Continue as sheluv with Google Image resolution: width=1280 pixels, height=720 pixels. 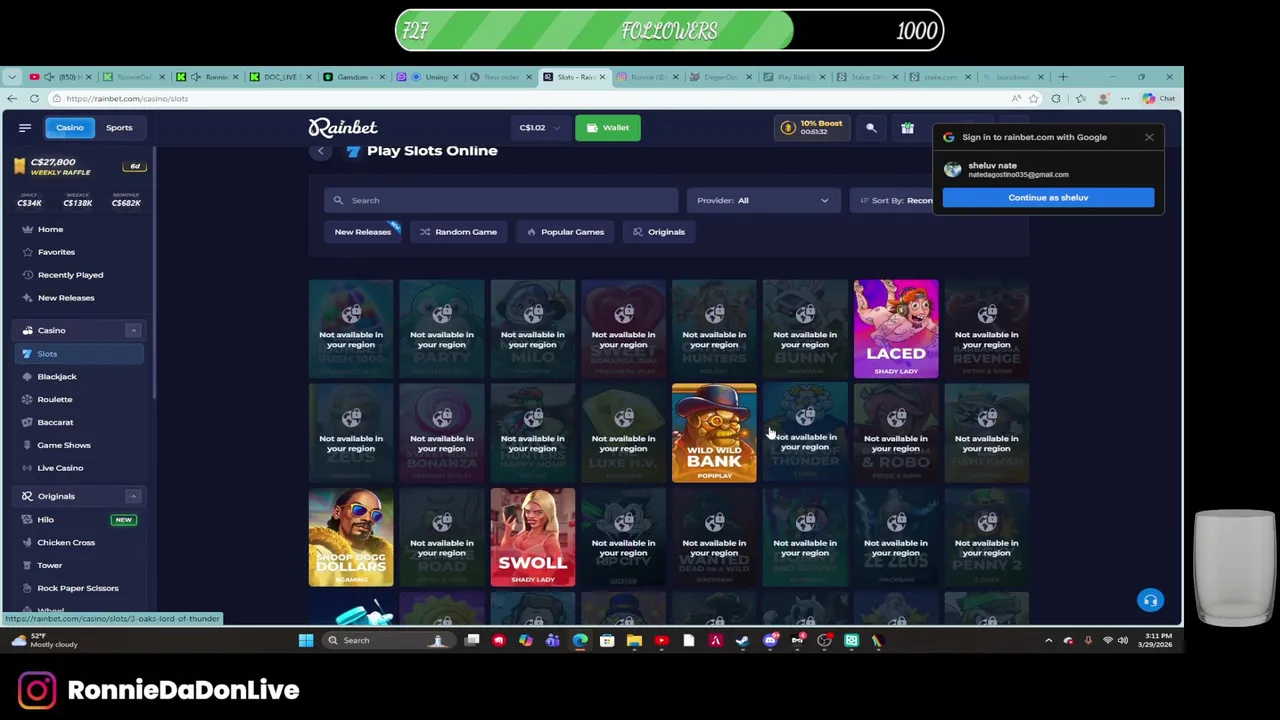(1048, 197)
